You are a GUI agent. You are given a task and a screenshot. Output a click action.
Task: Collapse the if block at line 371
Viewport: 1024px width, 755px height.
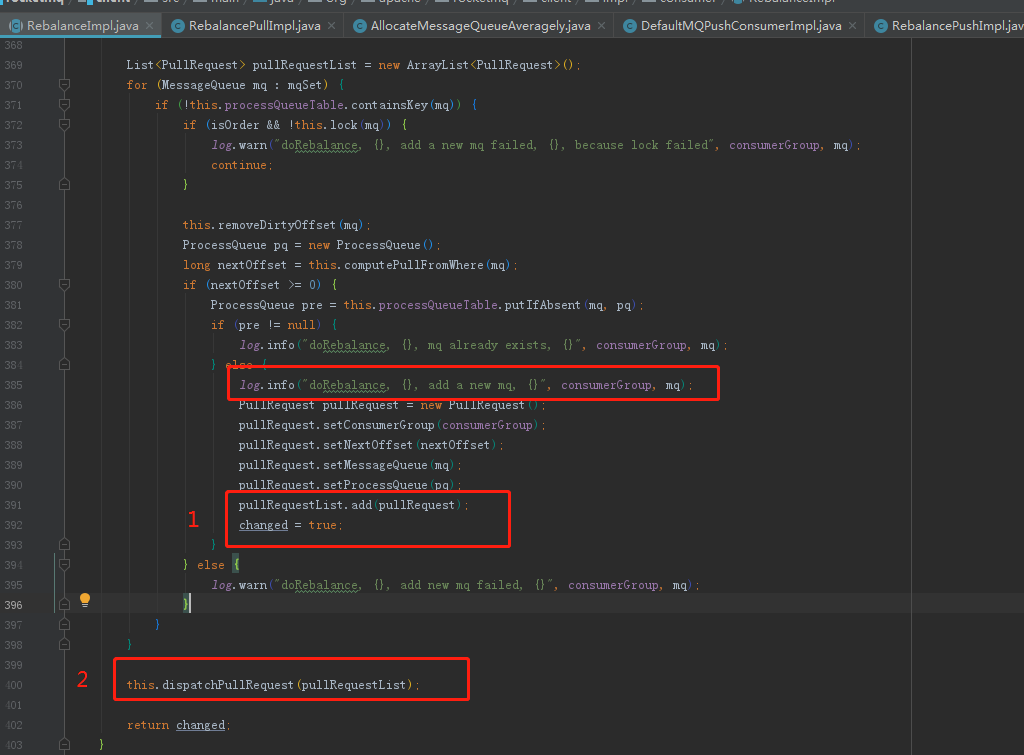[64, 104]
